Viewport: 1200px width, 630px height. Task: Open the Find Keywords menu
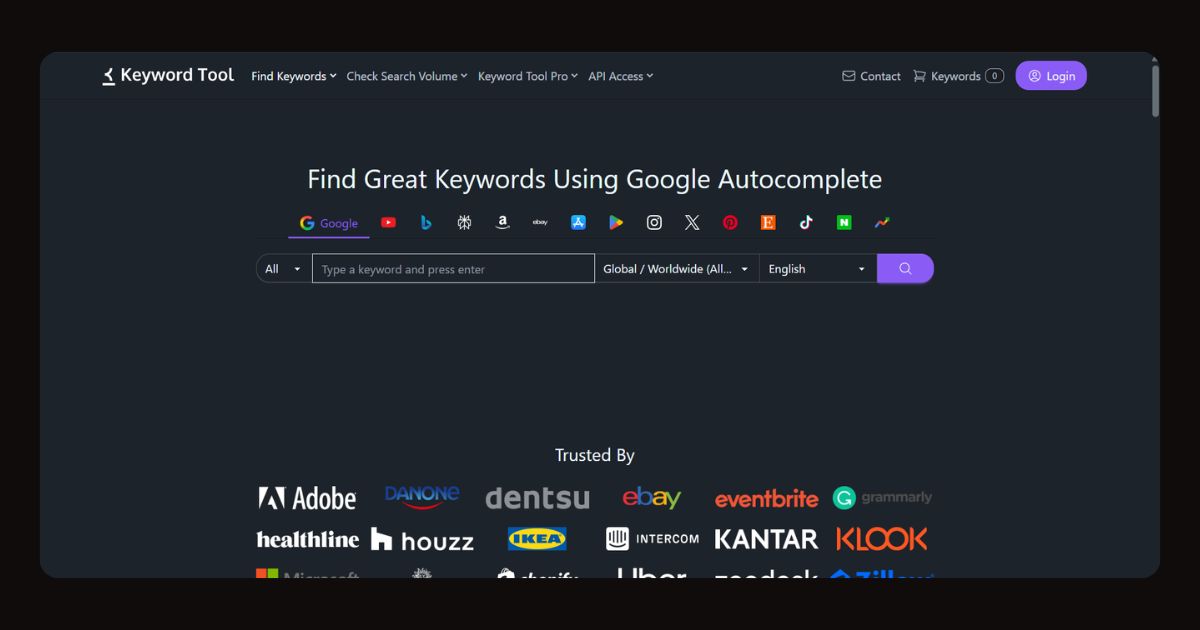click(x=294, y=76)
